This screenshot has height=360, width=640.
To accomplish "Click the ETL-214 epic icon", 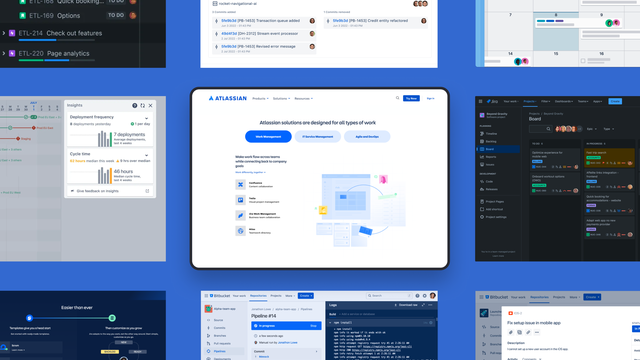I will (12, 33).
